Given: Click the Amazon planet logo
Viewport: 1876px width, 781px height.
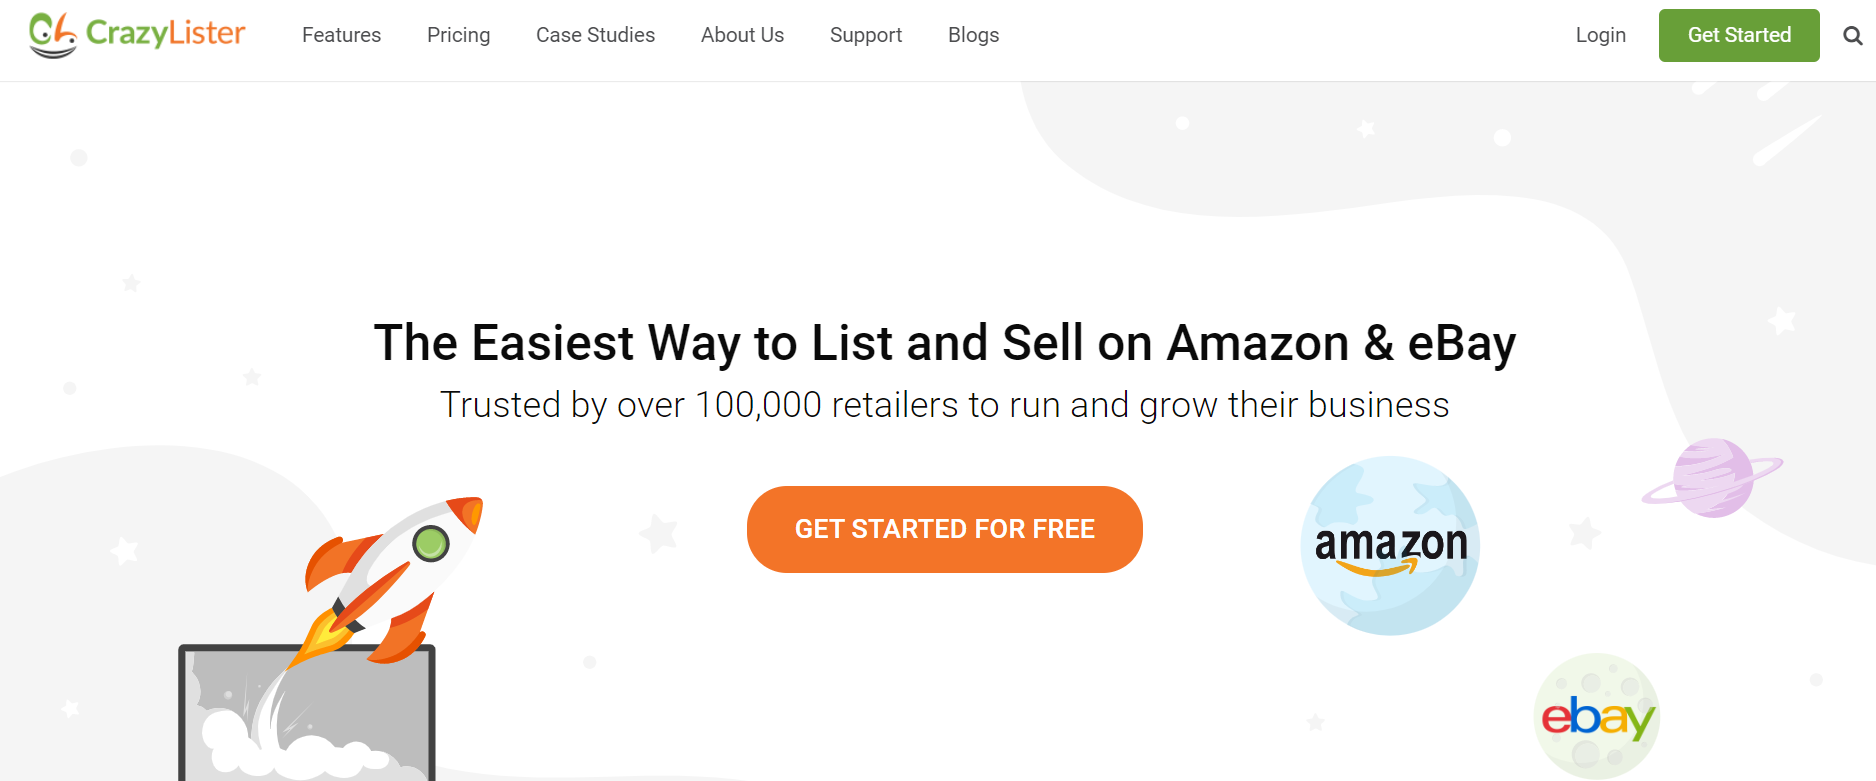Looking at the screenshot, I should [1390, 546].
